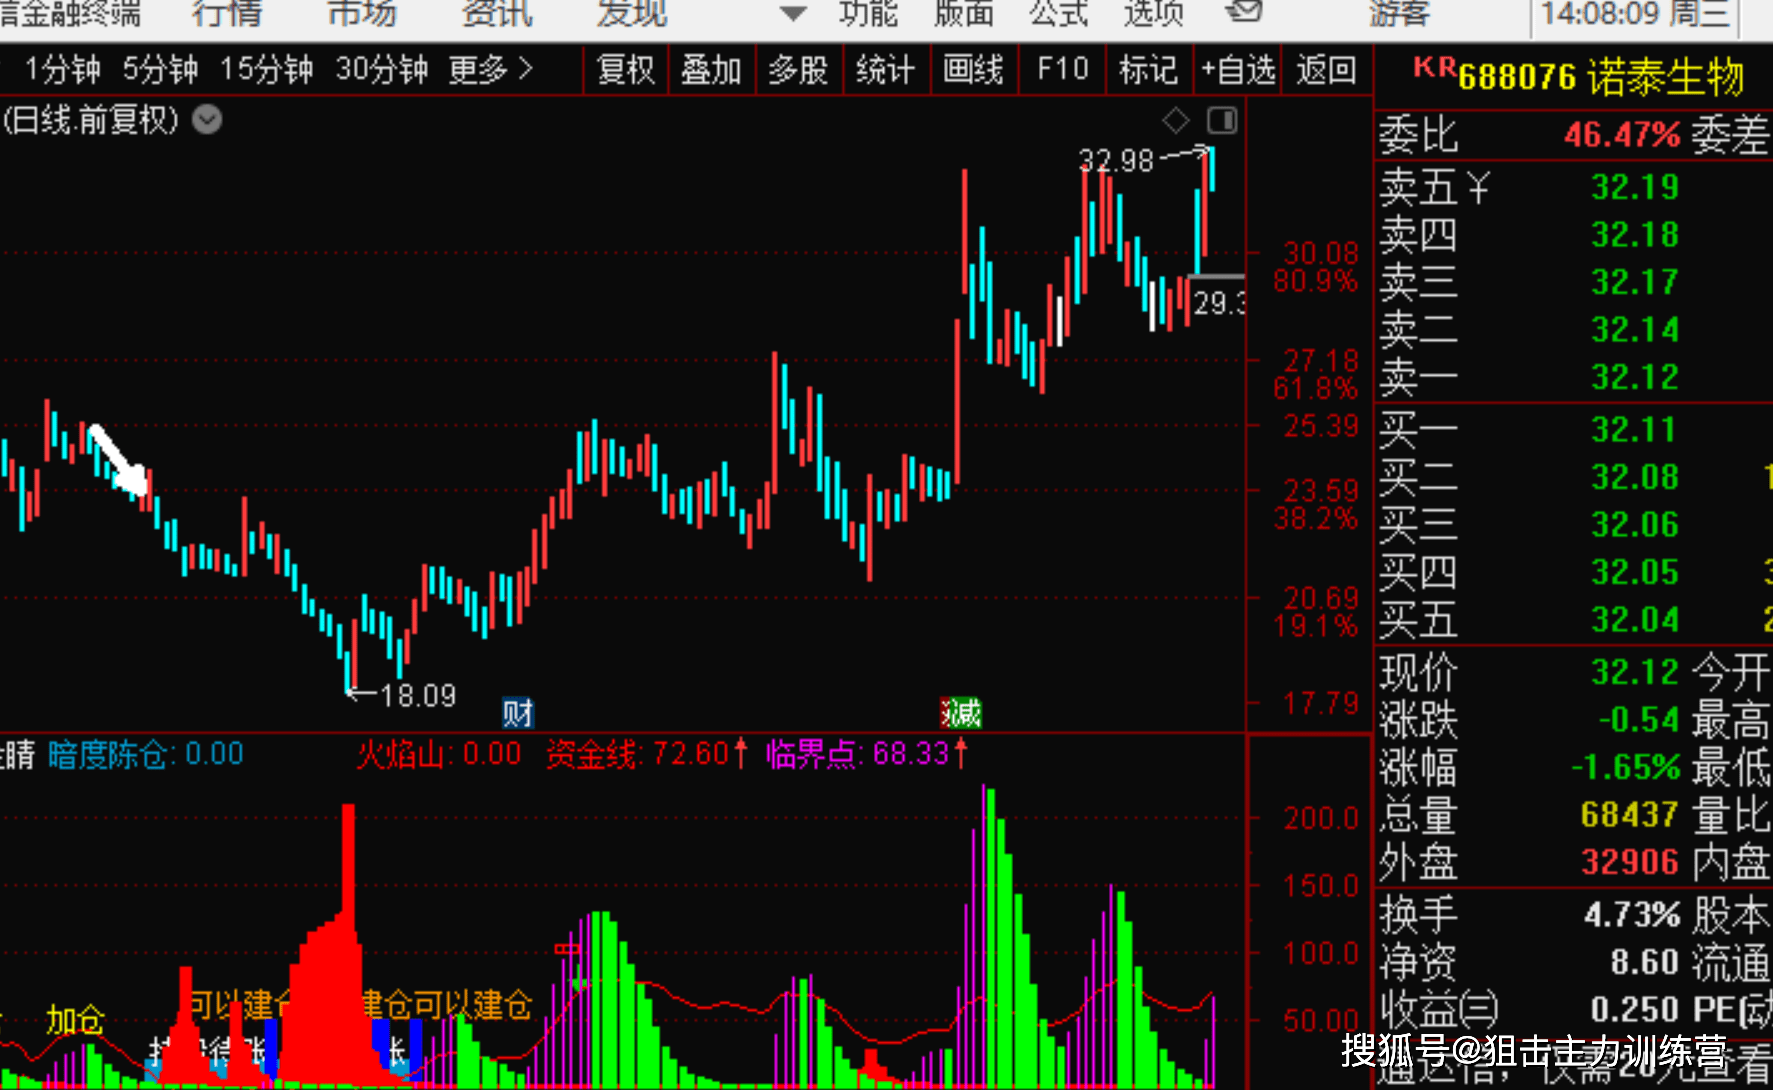Open the 功能 menu

868,13
